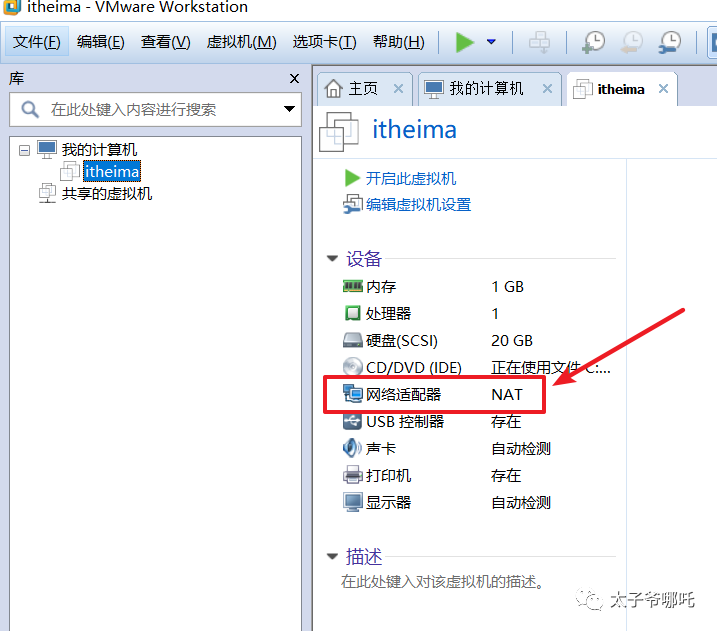Click the 硬盘(SCSI) hard disk icon

pyautogui.click(x=353, y=340)
